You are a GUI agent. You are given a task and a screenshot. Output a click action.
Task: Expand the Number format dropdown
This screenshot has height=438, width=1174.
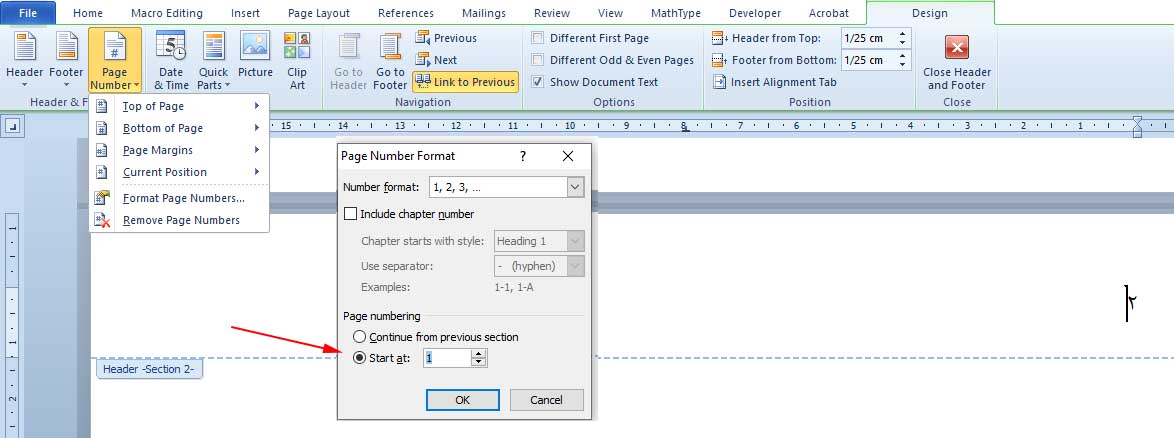pyautogui.click(x=575, y=187)
